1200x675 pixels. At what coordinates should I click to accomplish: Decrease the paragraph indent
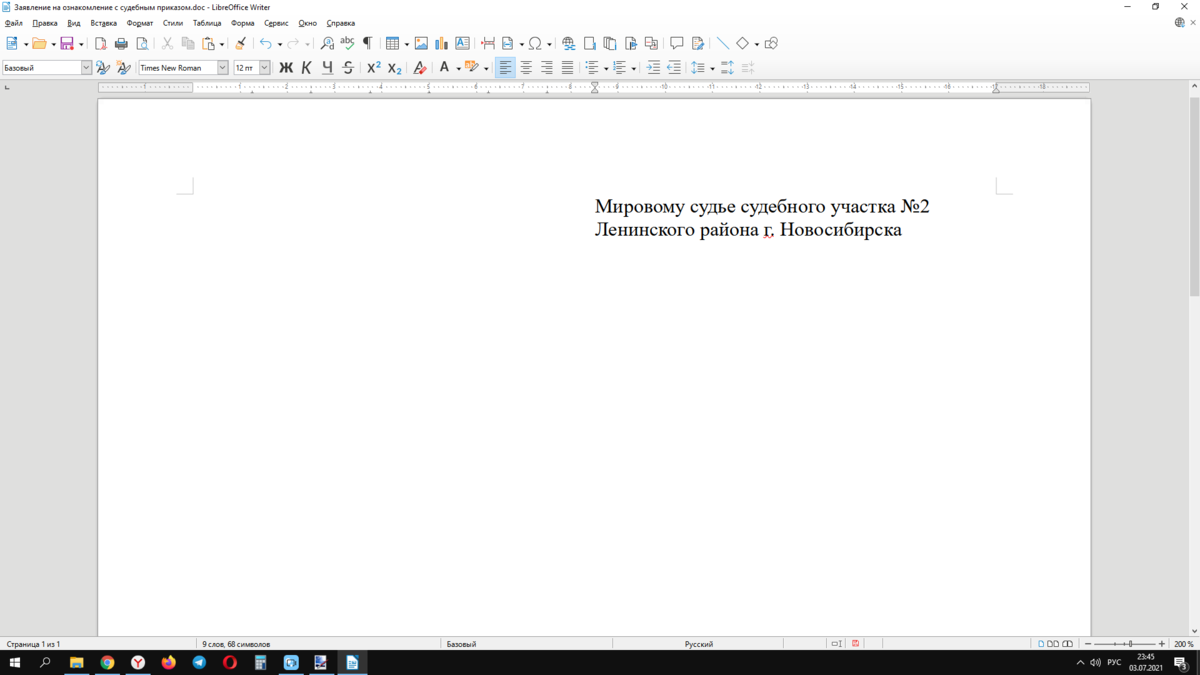[674, 67]
